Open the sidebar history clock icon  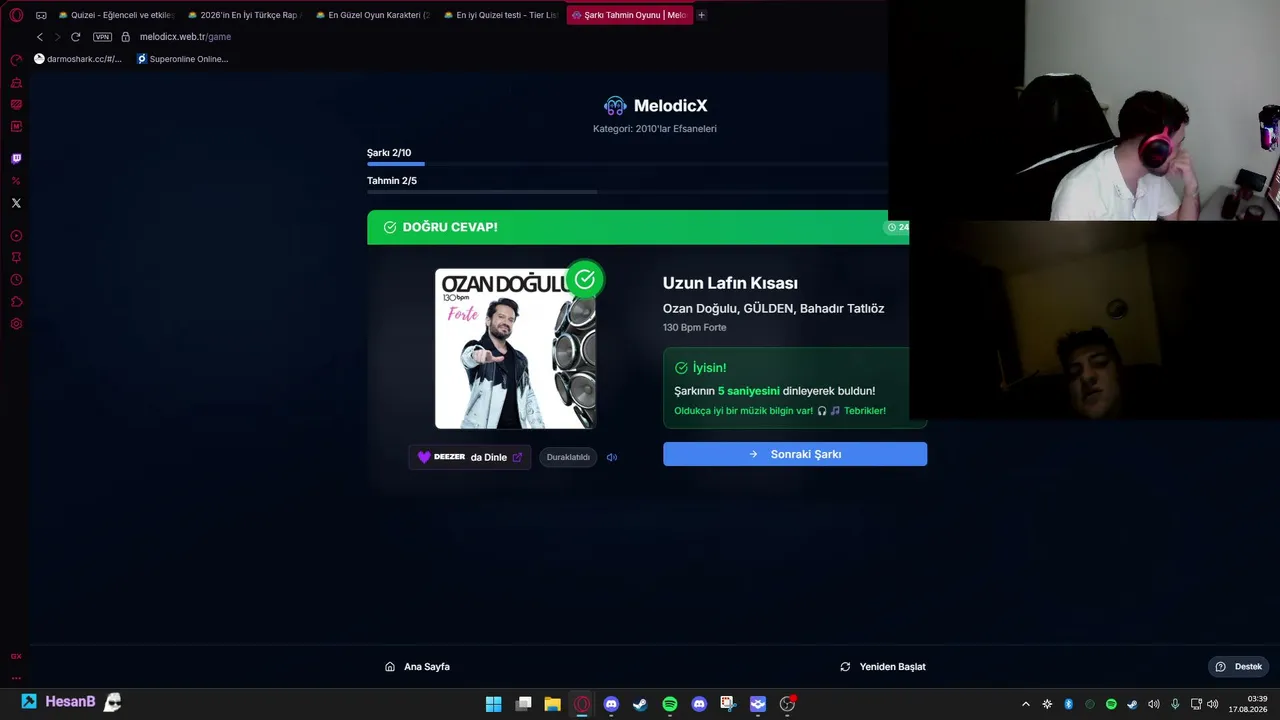pos(16,280)
